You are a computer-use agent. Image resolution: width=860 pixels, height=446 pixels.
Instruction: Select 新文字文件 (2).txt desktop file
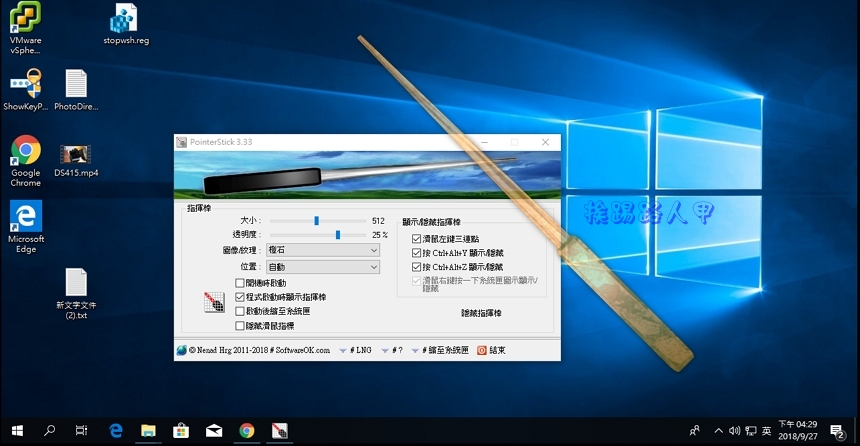click(76, 293)
